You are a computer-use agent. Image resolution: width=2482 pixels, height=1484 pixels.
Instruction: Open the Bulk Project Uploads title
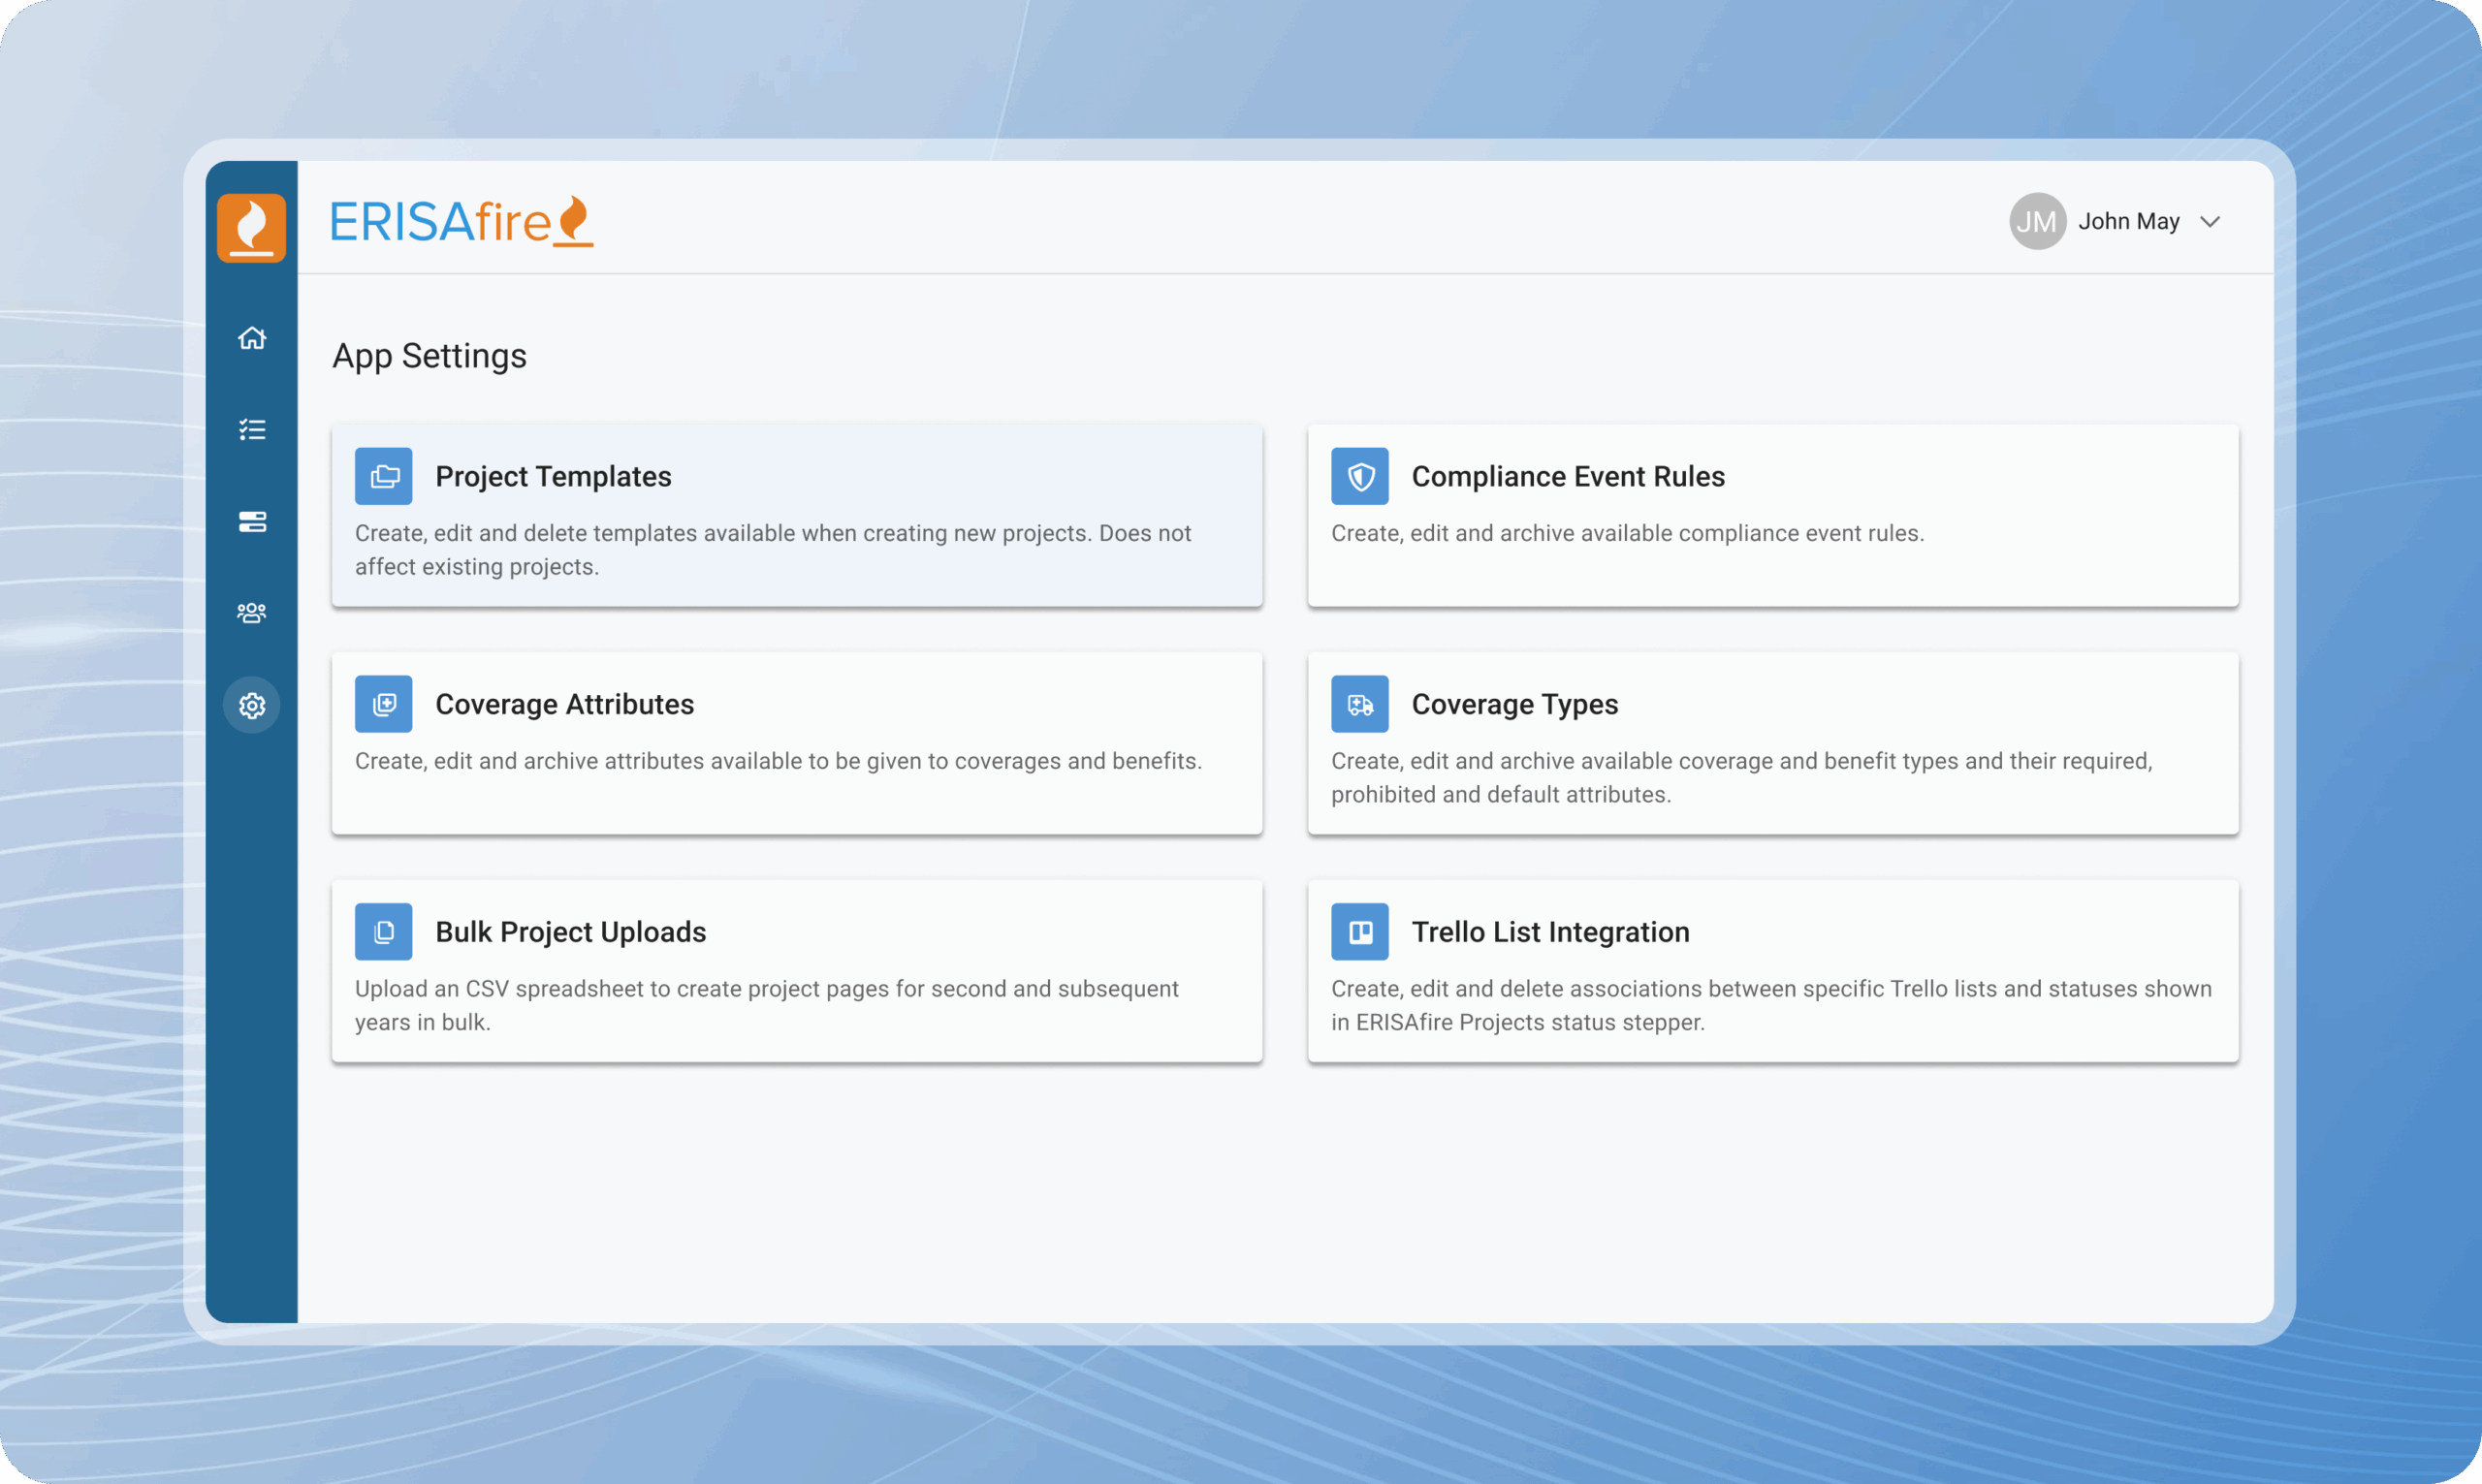pos(570,932)
